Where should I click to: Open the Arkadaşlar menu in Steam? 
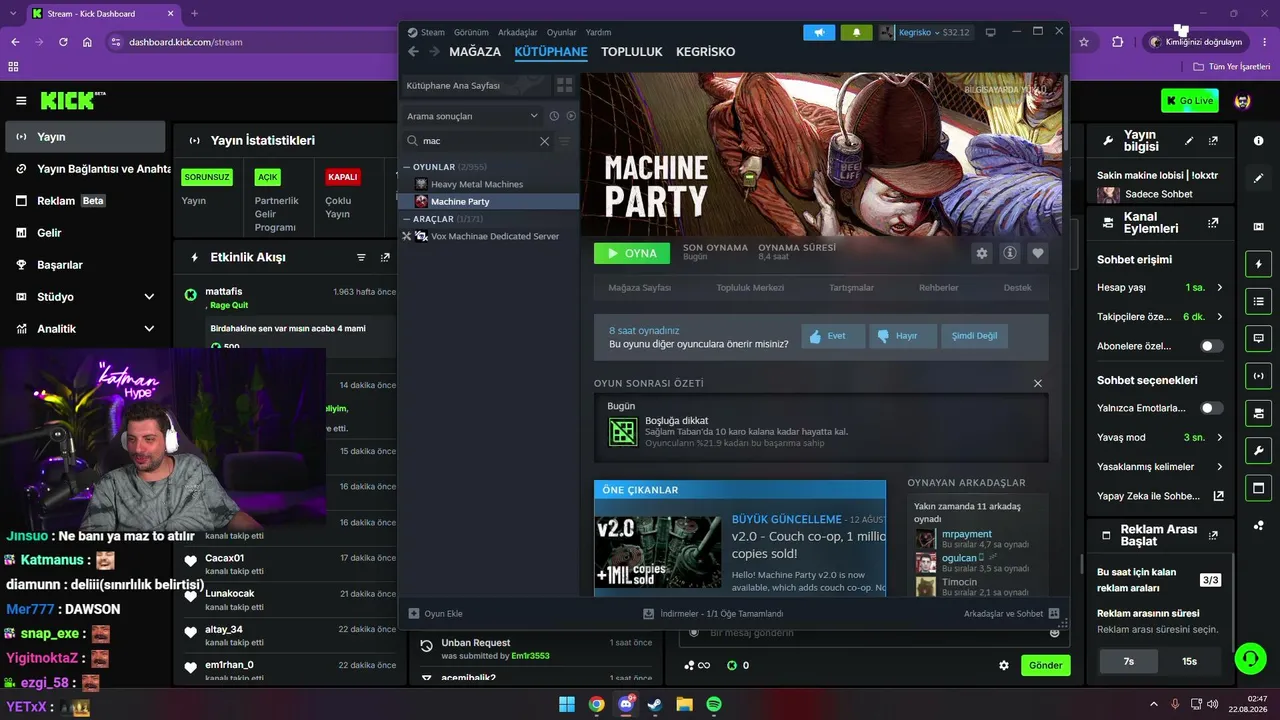[518, 32]
